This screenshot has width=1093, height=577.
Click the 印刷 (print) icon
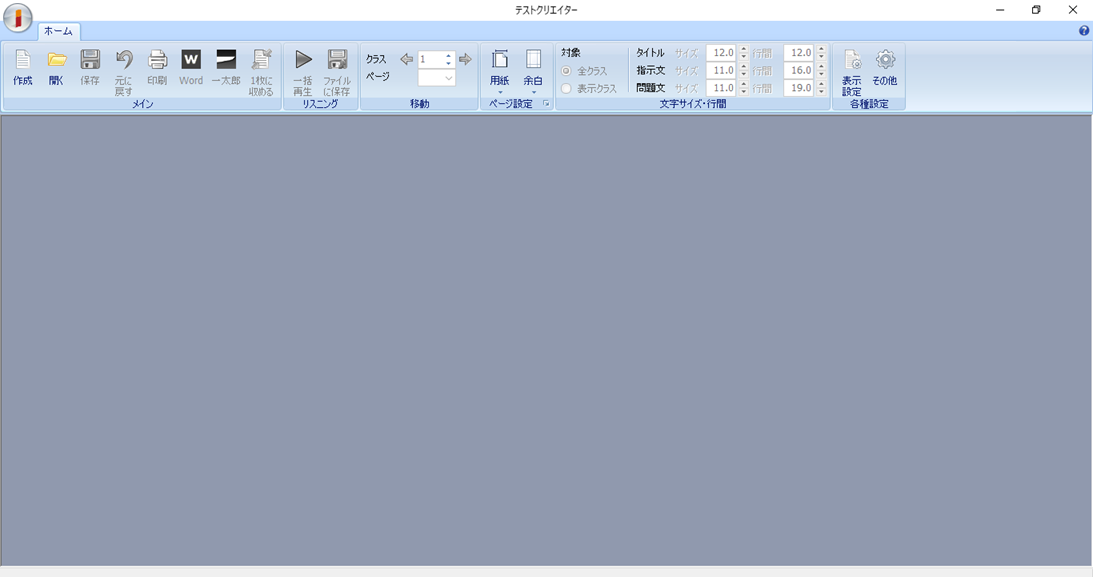tap(157, 66)
